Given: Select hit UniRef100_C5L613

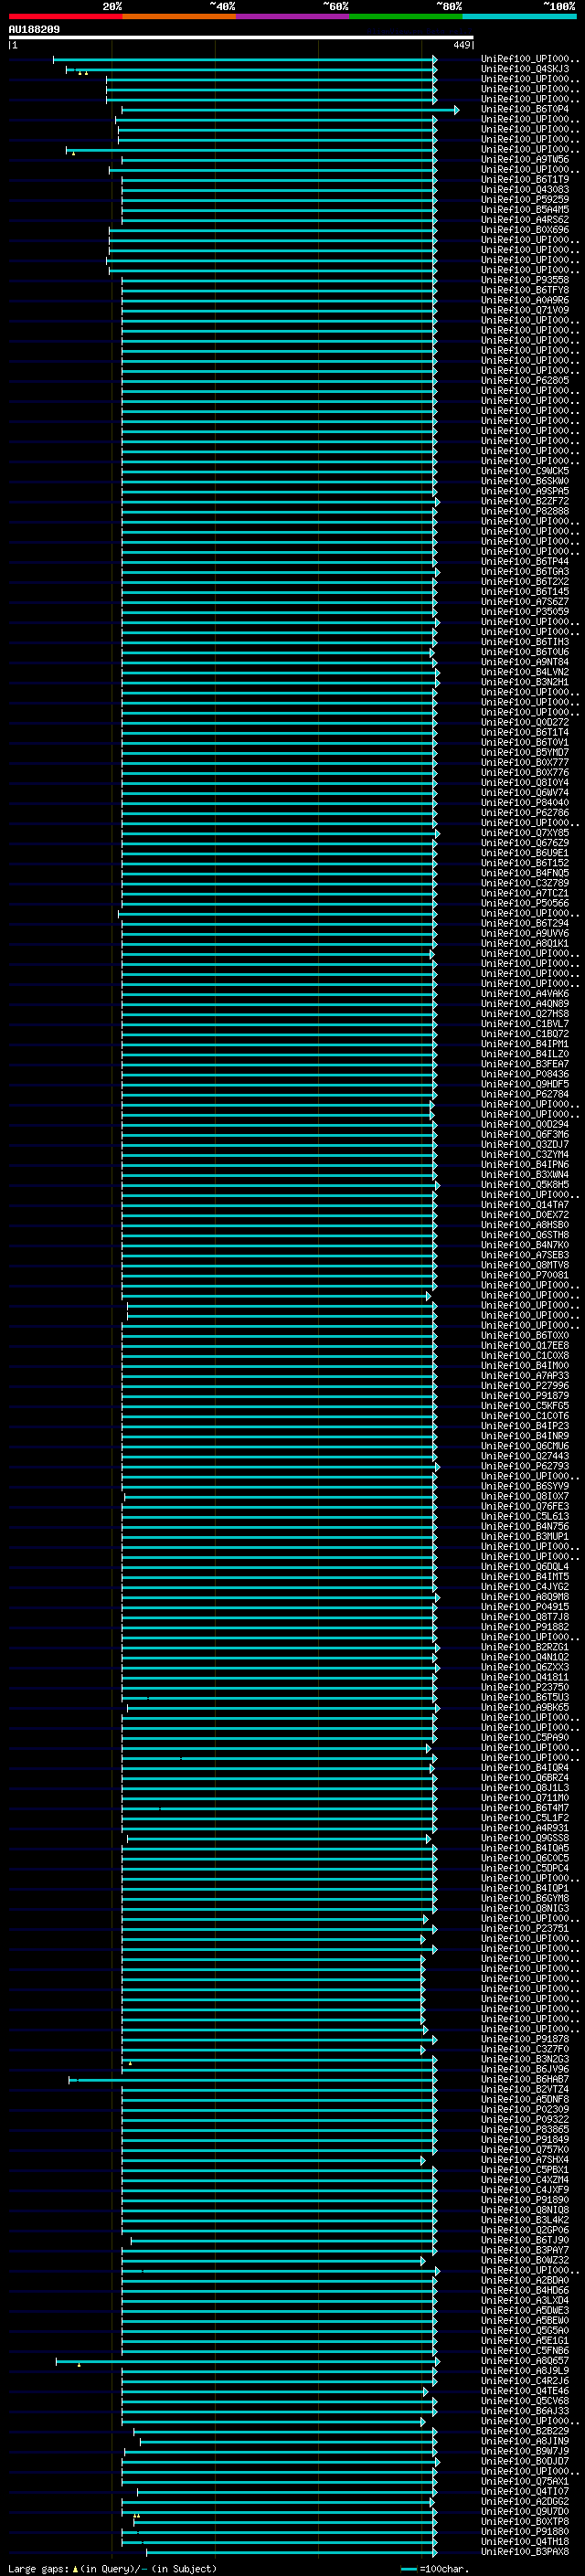Looking at the screenshot, I should [525, 1516].
